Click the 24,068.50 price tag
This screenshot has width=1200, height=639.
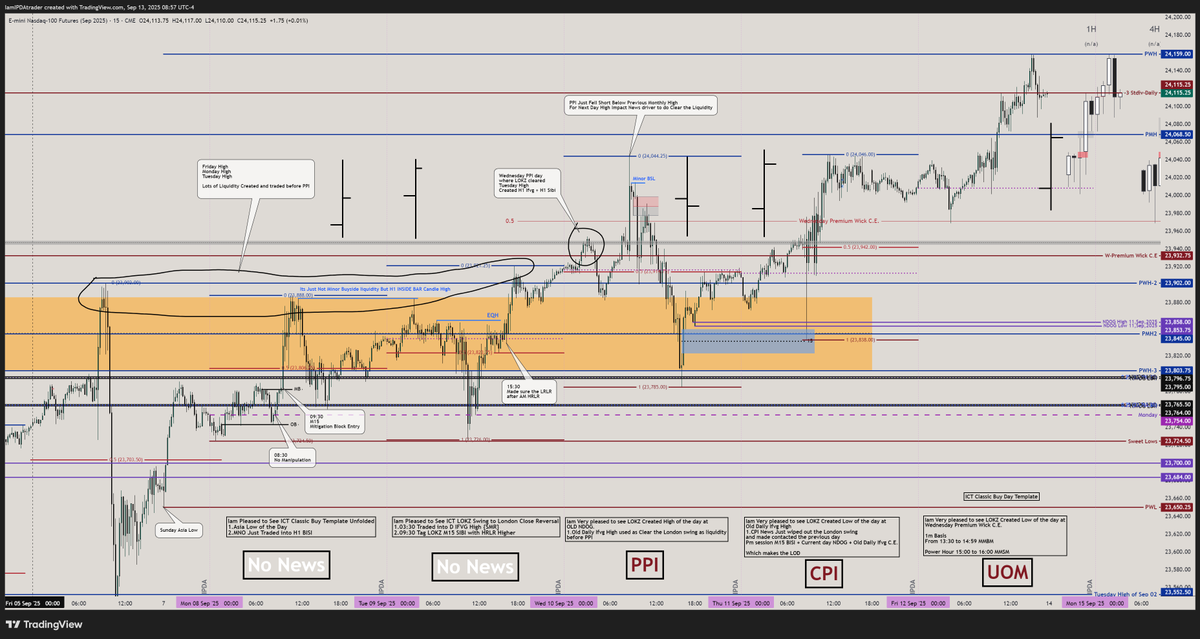coord(1177,133)
